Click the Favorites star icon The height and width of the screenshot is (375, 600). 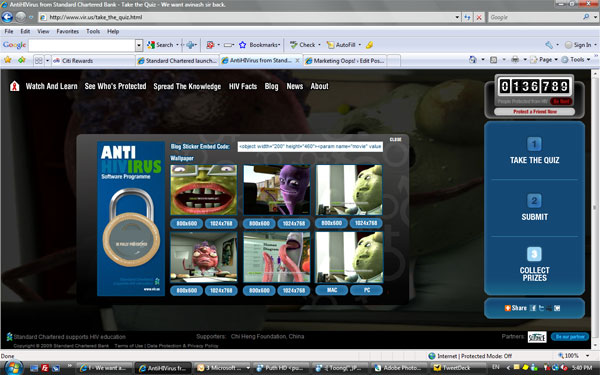point(8,60)
